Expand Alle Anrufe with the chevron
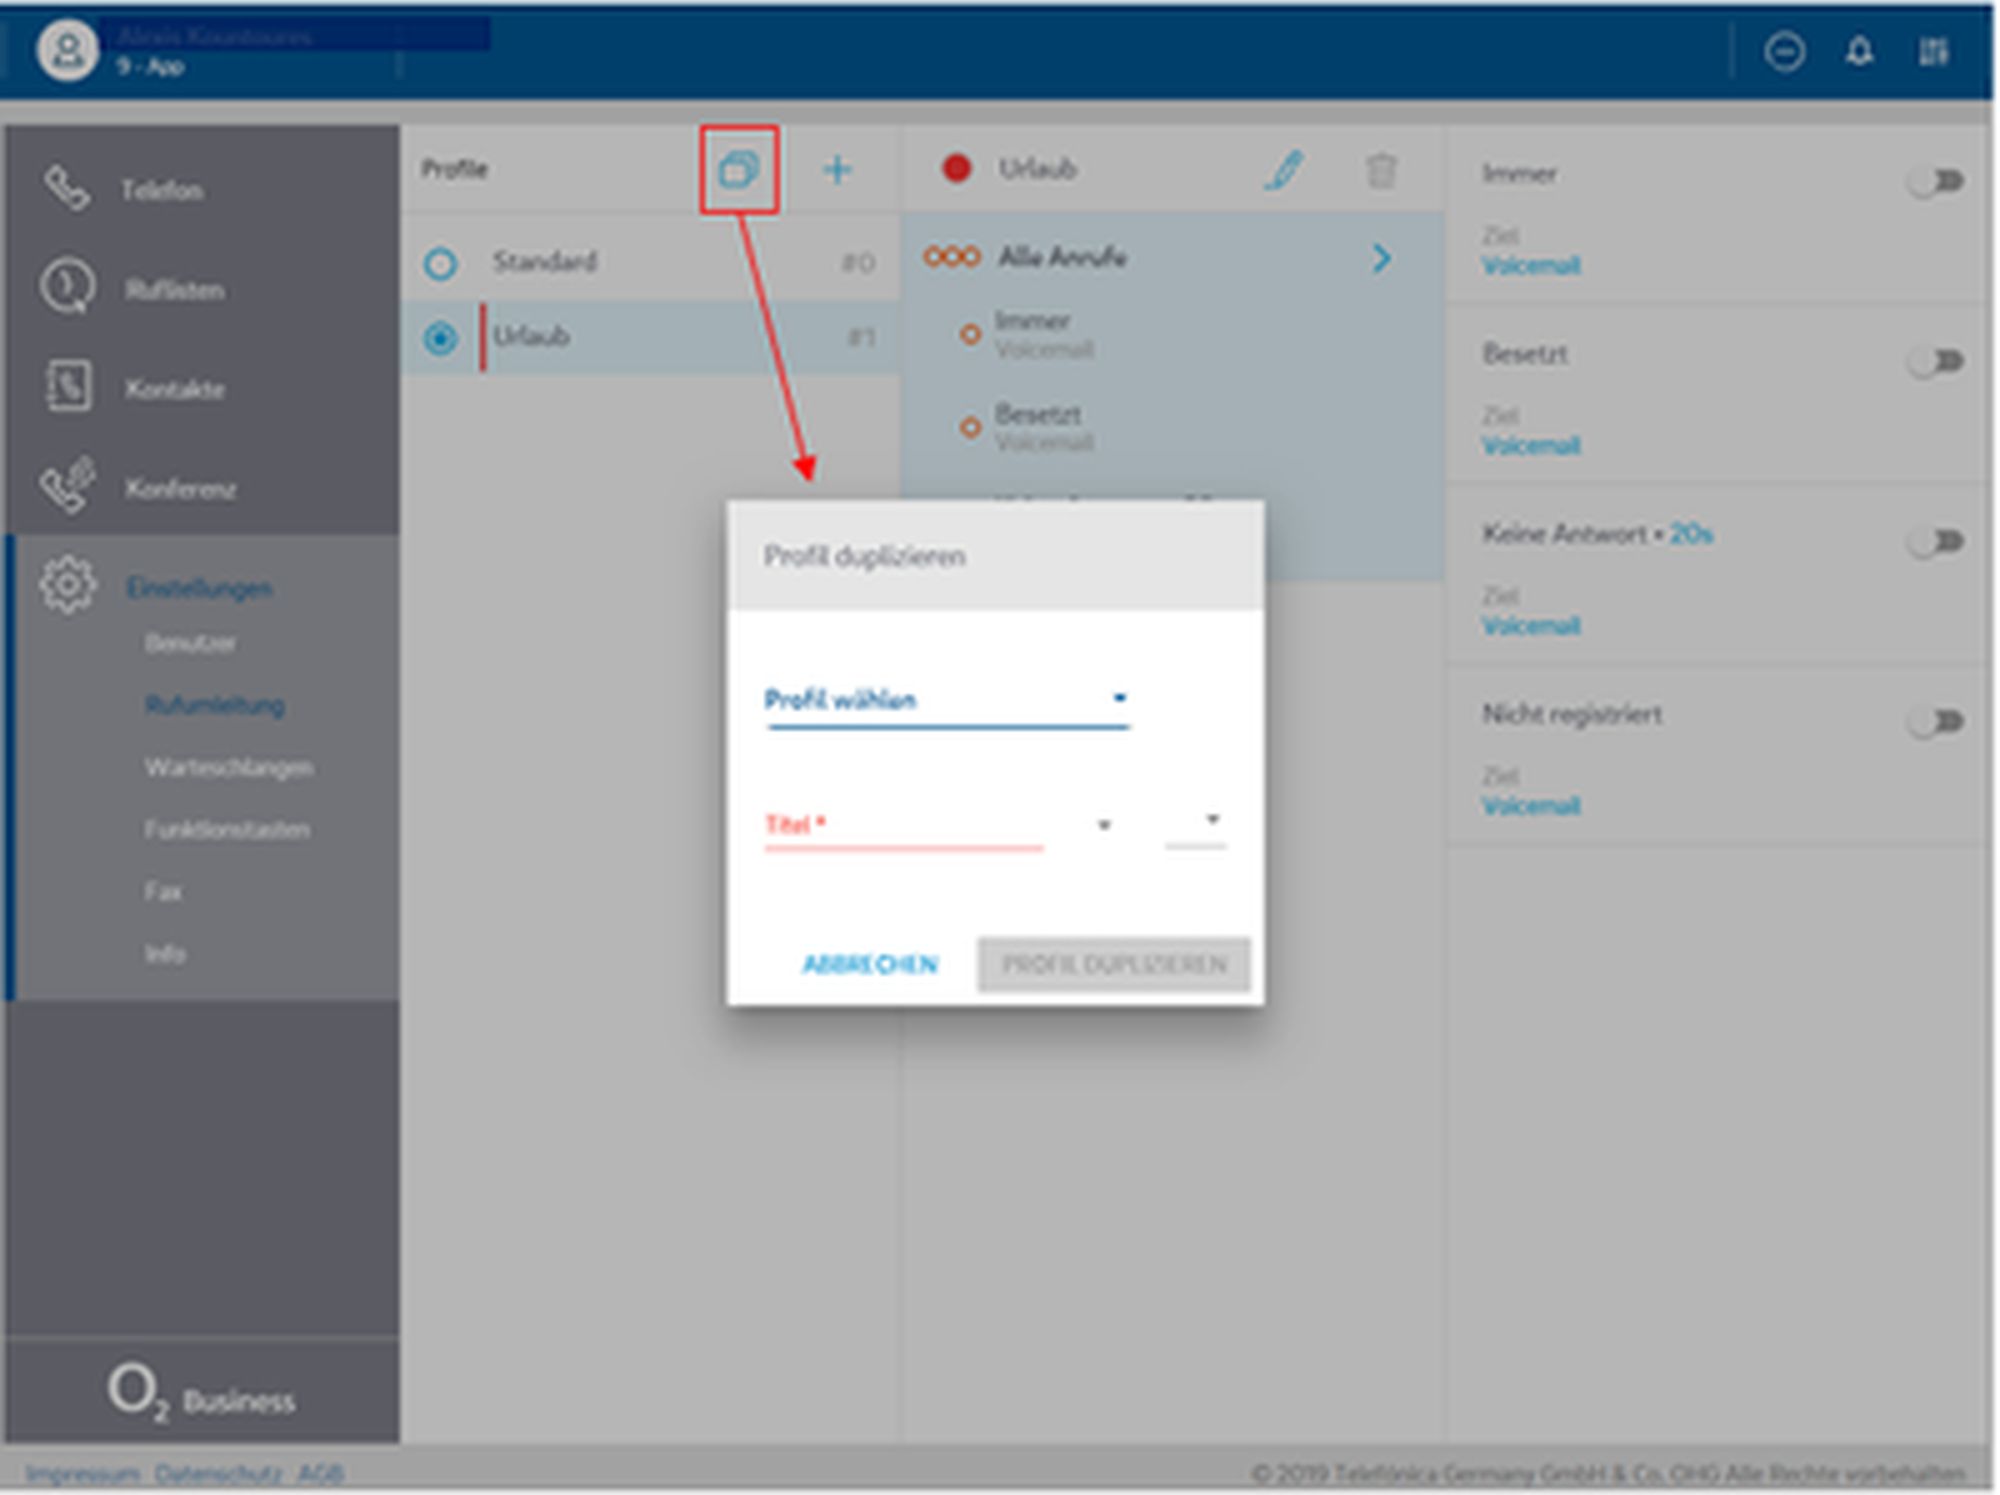This screenshot has height=1495, width=2000. 1382,259
